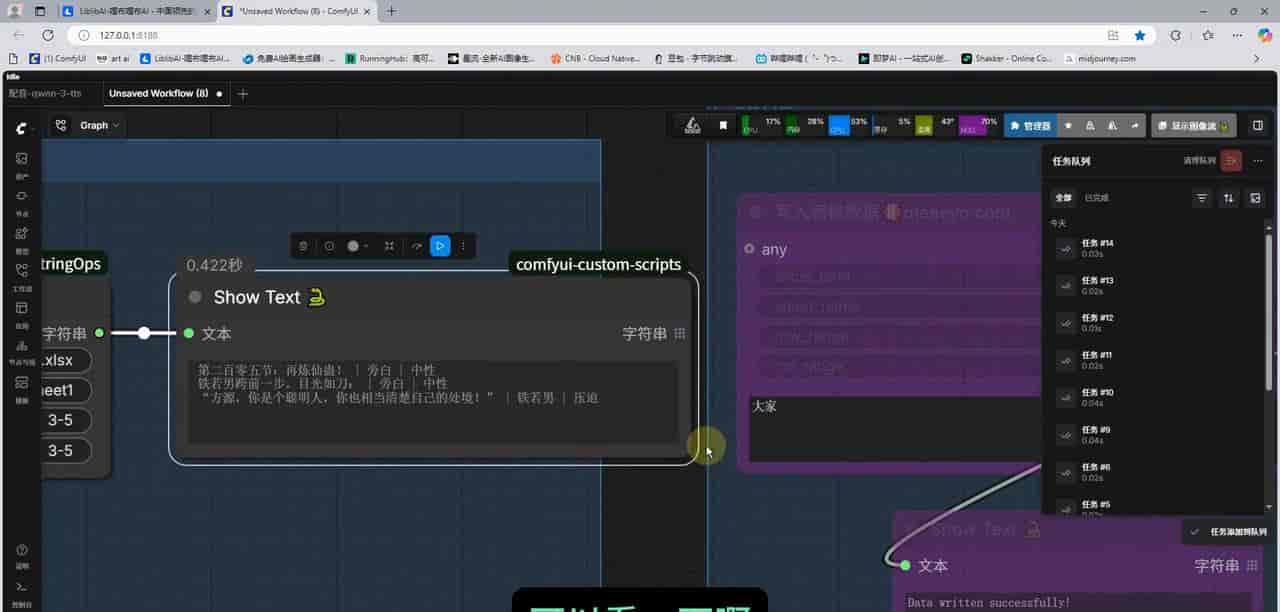Click the 文本 input socket on Show Text
Image resolution: width=1280 pixels, height=612 pixels.
pos(188,333)
